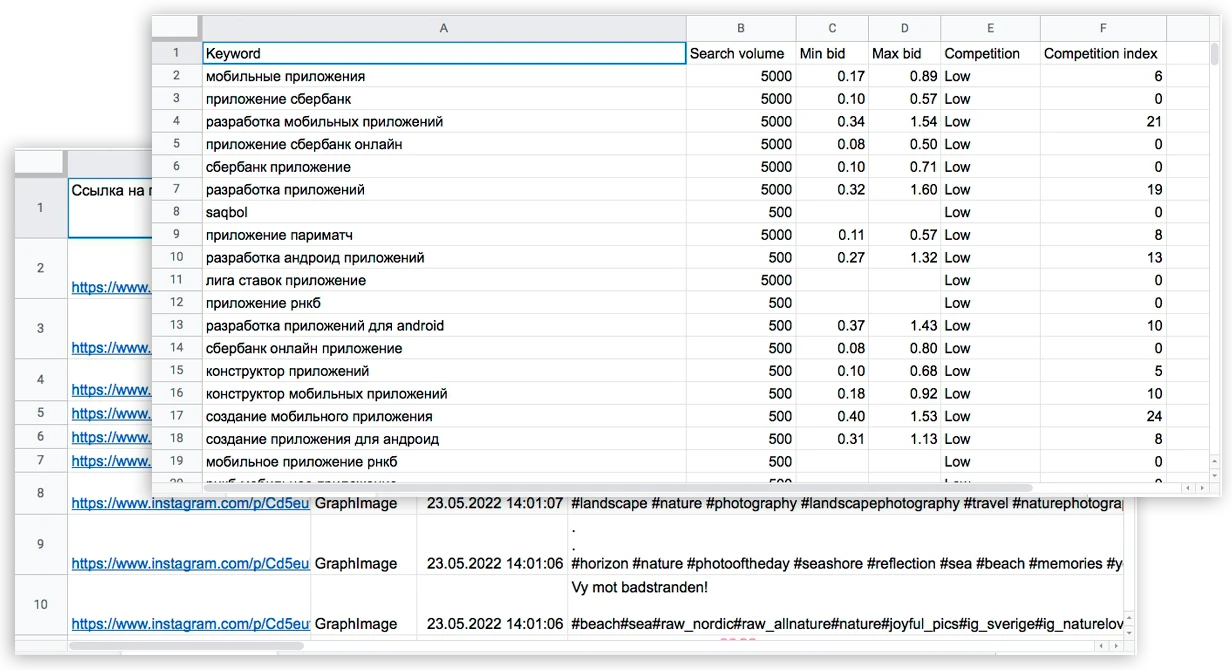Click the competition index value 21
Viewport: 1232px width, 670px height.
point(1103,122)
